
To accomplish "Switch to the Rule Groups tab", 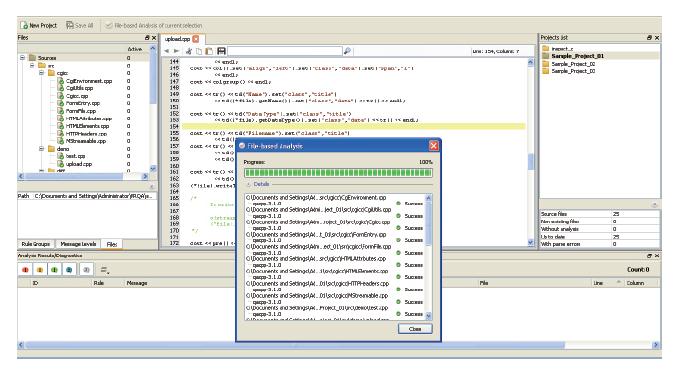I will (x=36, y=244).
